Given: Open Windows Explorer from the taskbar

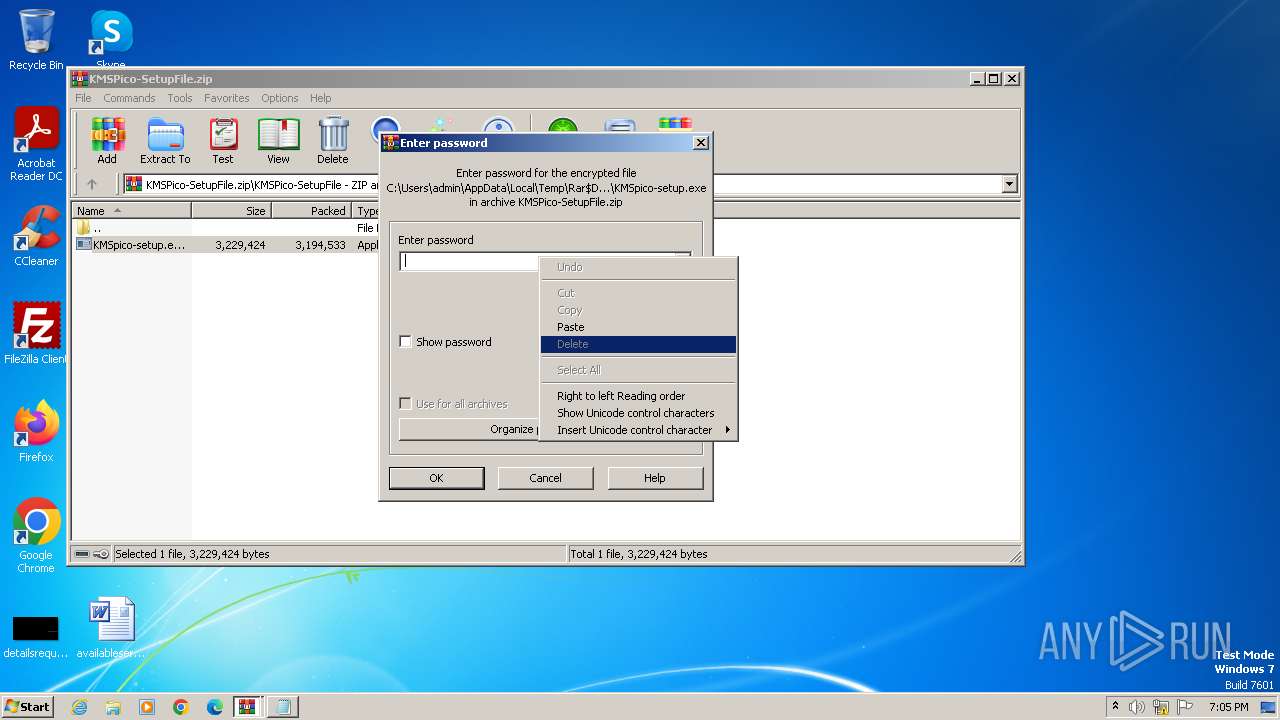Looking at the screenshot, I should 113,707.
